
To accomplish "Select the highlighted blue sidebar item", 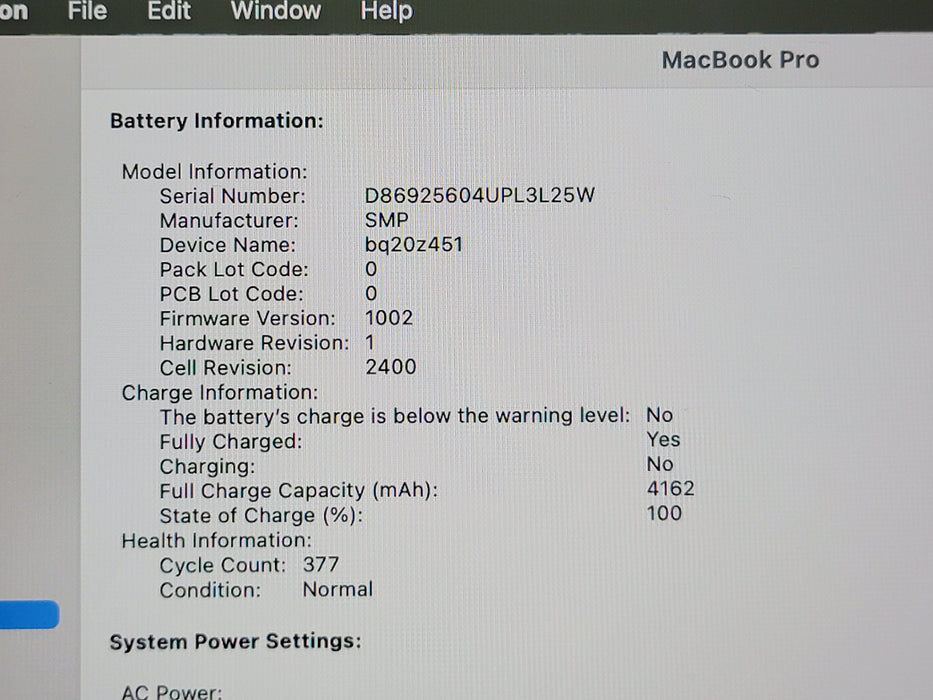I will [29, 614].
